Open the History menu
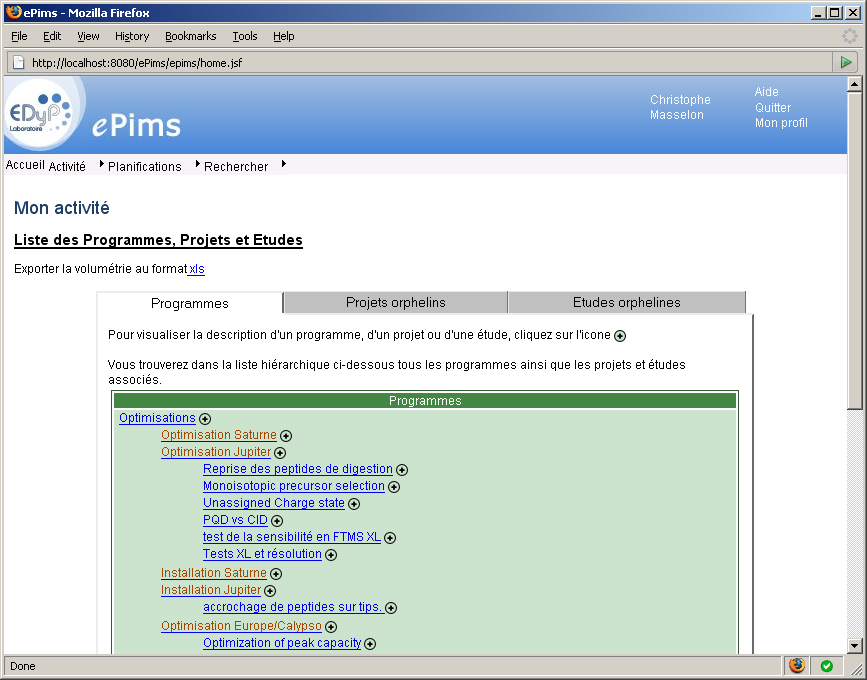867x680 pixels. (x=131, y=36)
